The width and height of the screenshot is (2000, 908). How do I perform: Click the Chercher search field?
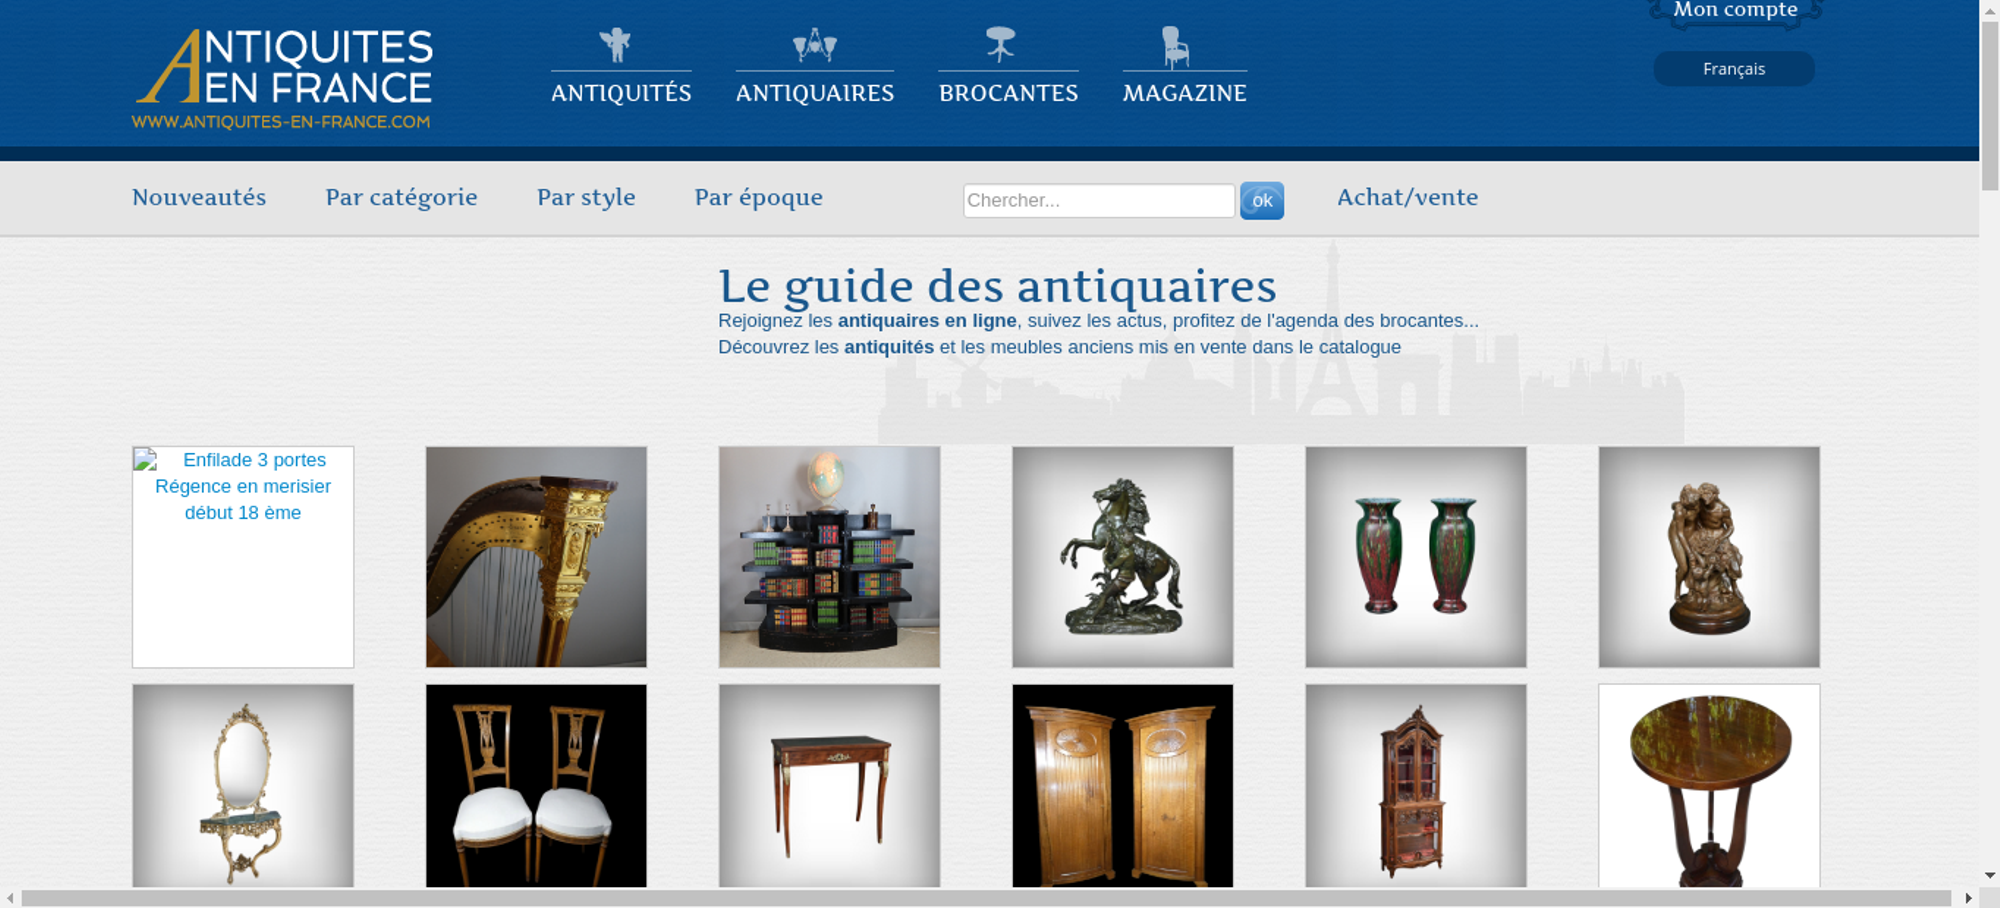[1099, 200]
